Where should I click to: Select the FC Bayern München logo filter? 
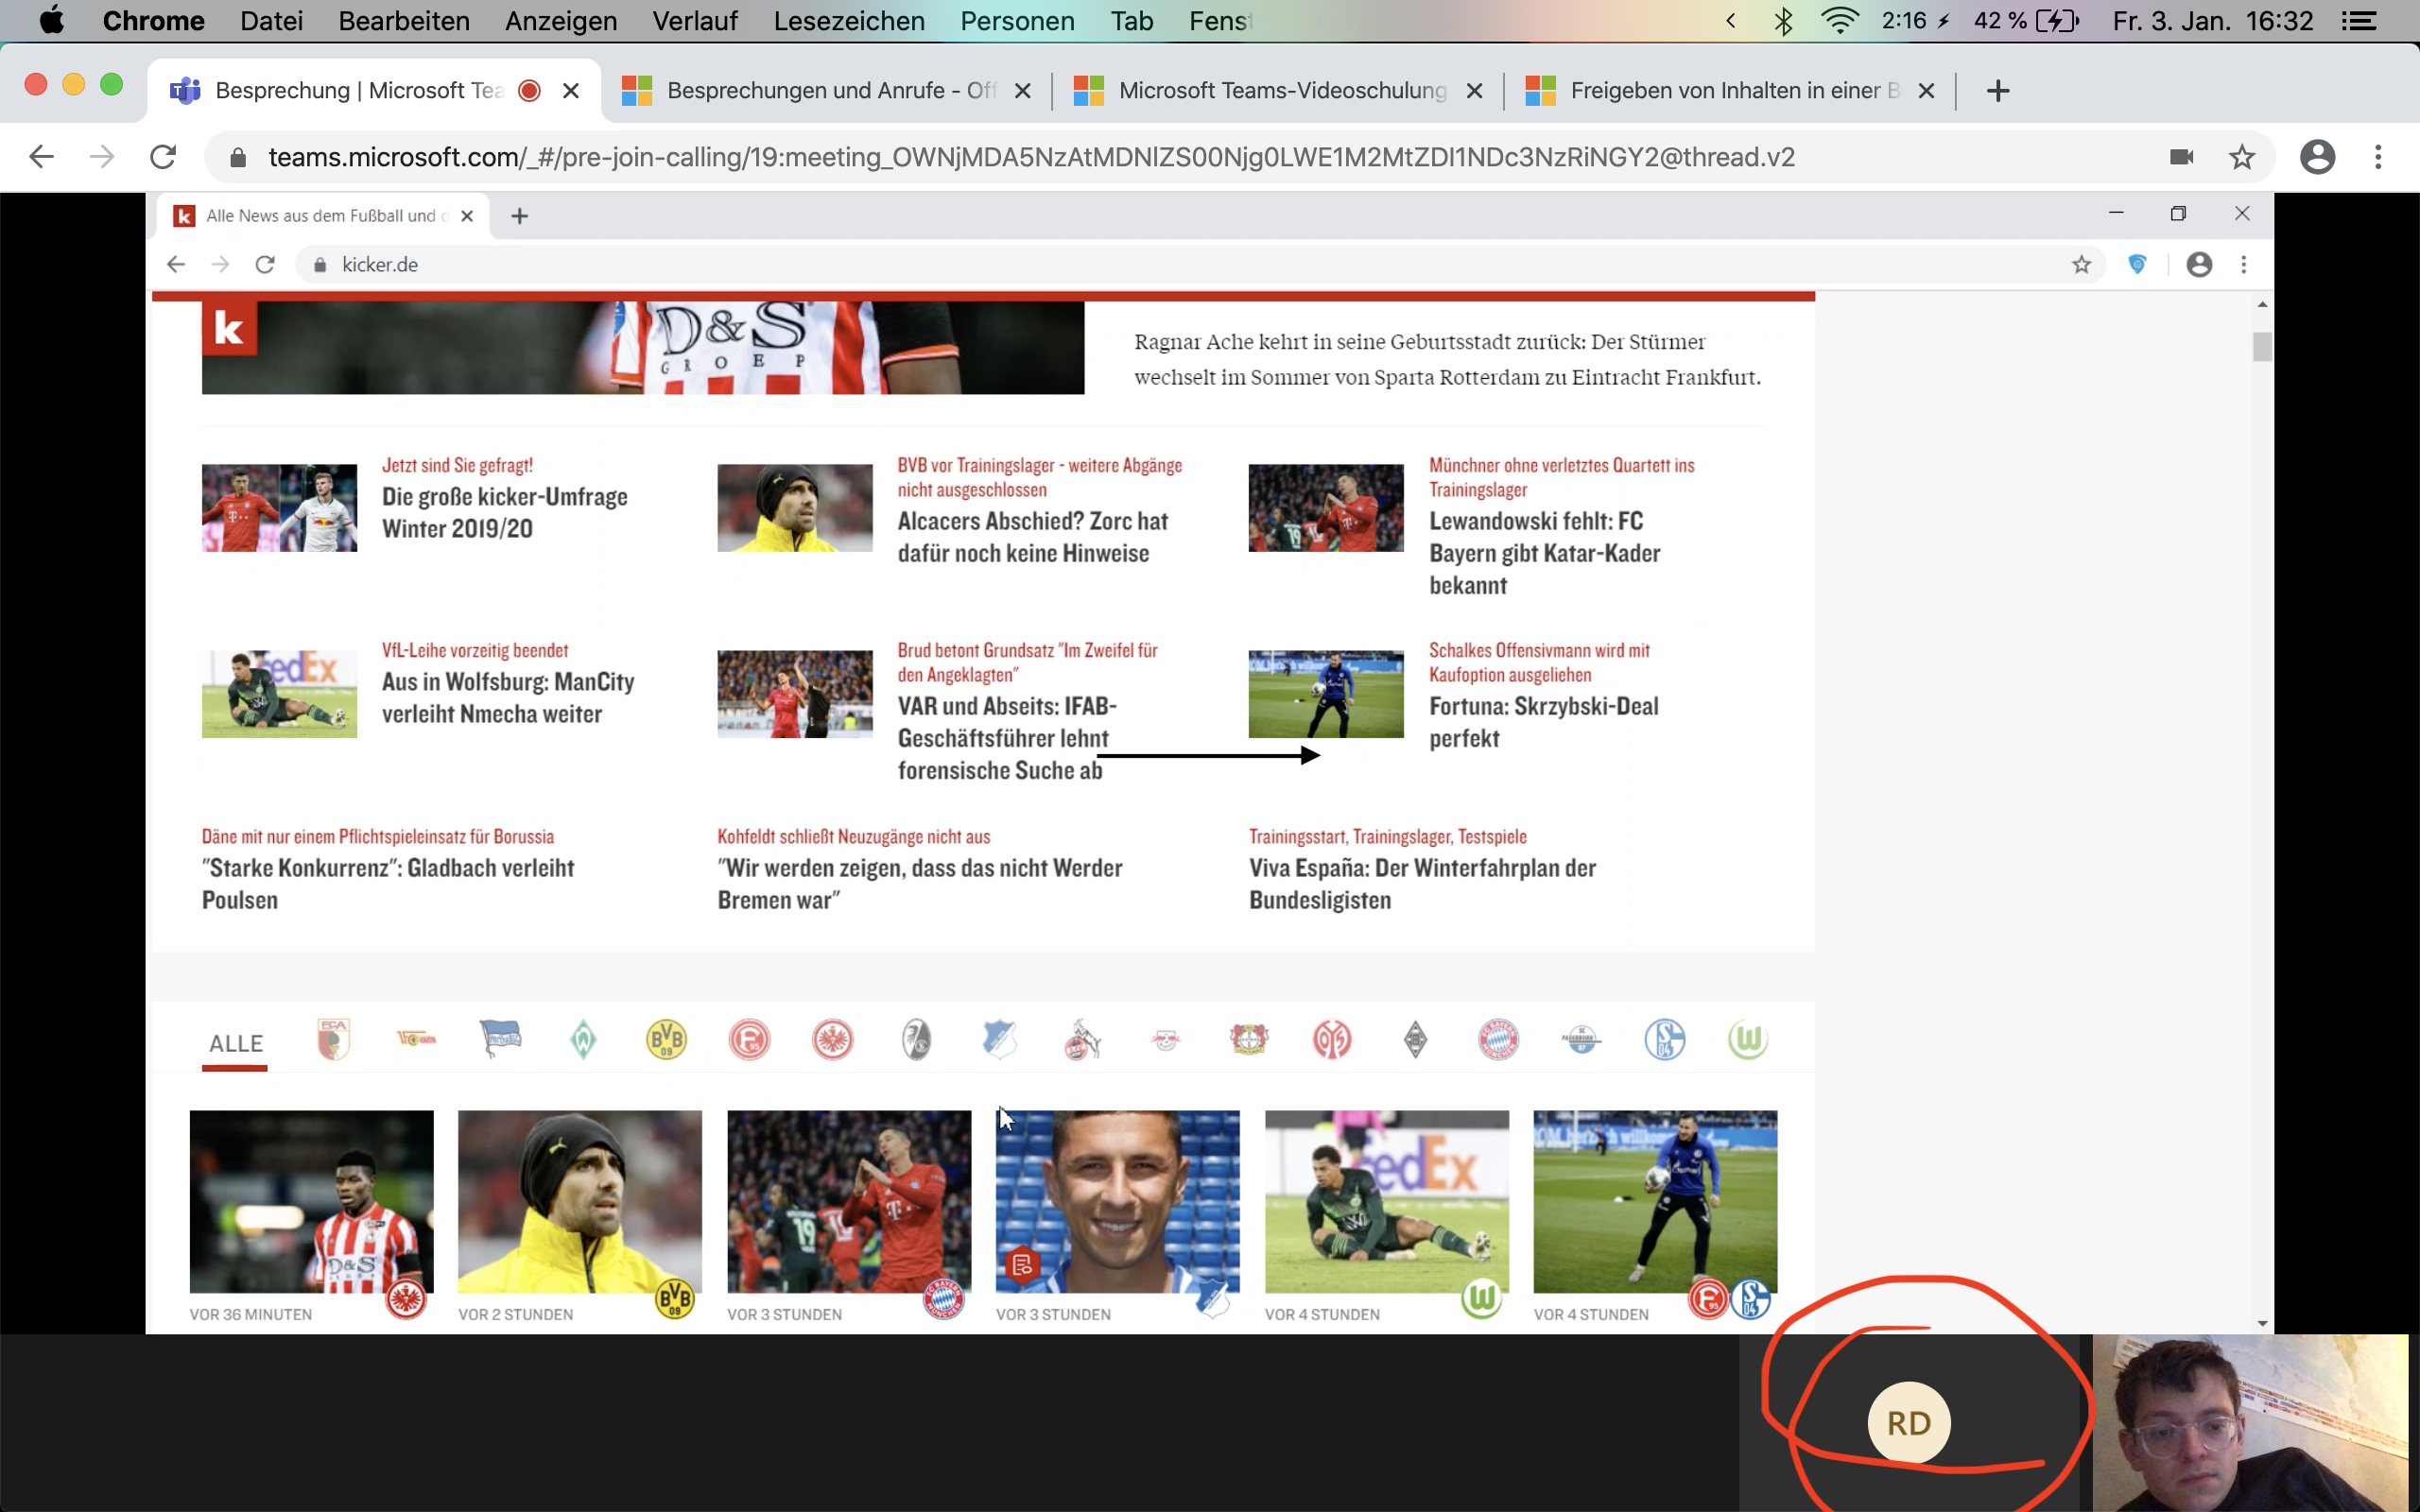pos(1498,1040)
